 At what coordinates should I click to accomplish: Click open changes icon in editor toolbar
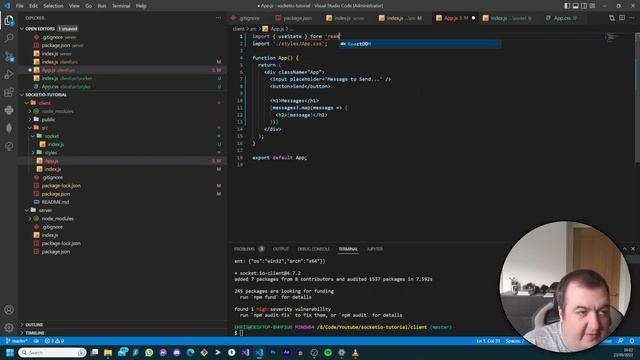point(611,18)
